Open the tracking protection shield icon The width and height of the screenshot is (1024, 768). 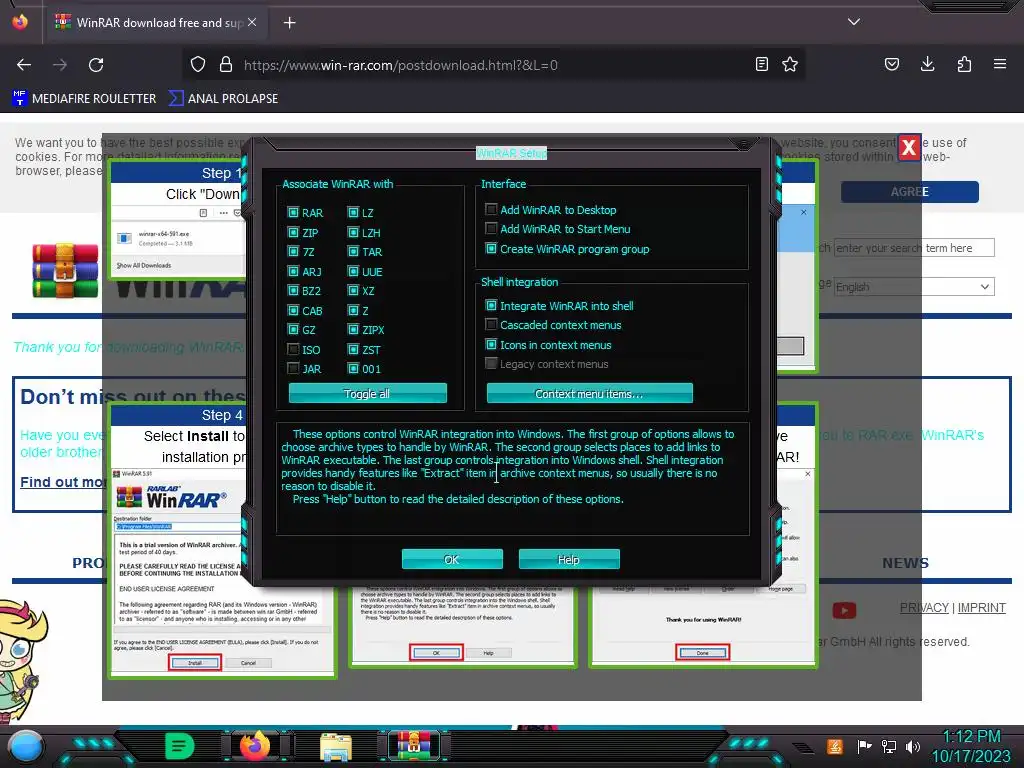pyautogui.click(x=198, y=65)
